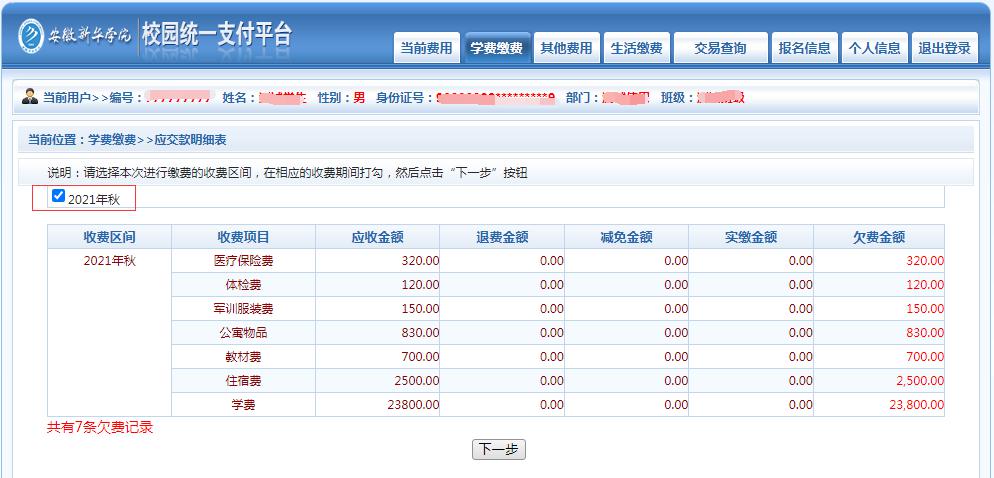Viewport: 994px width, 478px height.
Task: Click 退出登录 to log out
Action: tap(944, 48)
